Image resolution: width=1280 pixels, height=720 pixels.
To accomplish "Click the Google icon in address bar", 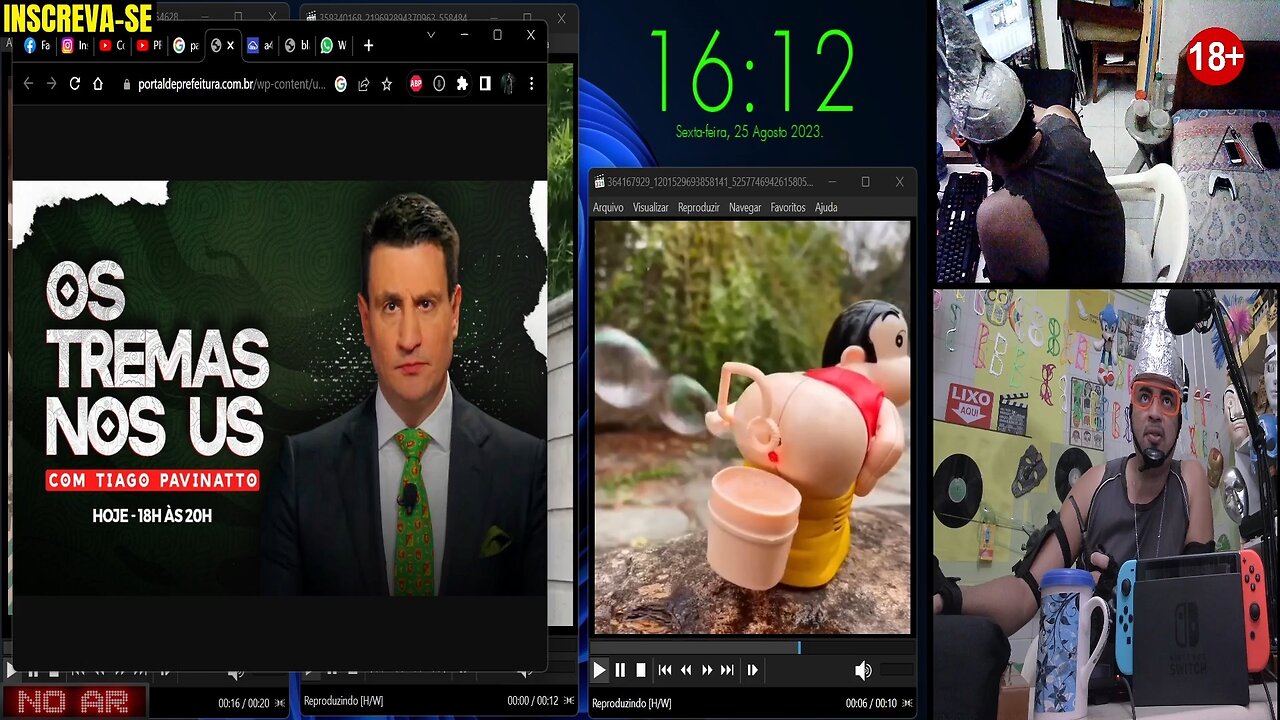I will click(341, 84).
